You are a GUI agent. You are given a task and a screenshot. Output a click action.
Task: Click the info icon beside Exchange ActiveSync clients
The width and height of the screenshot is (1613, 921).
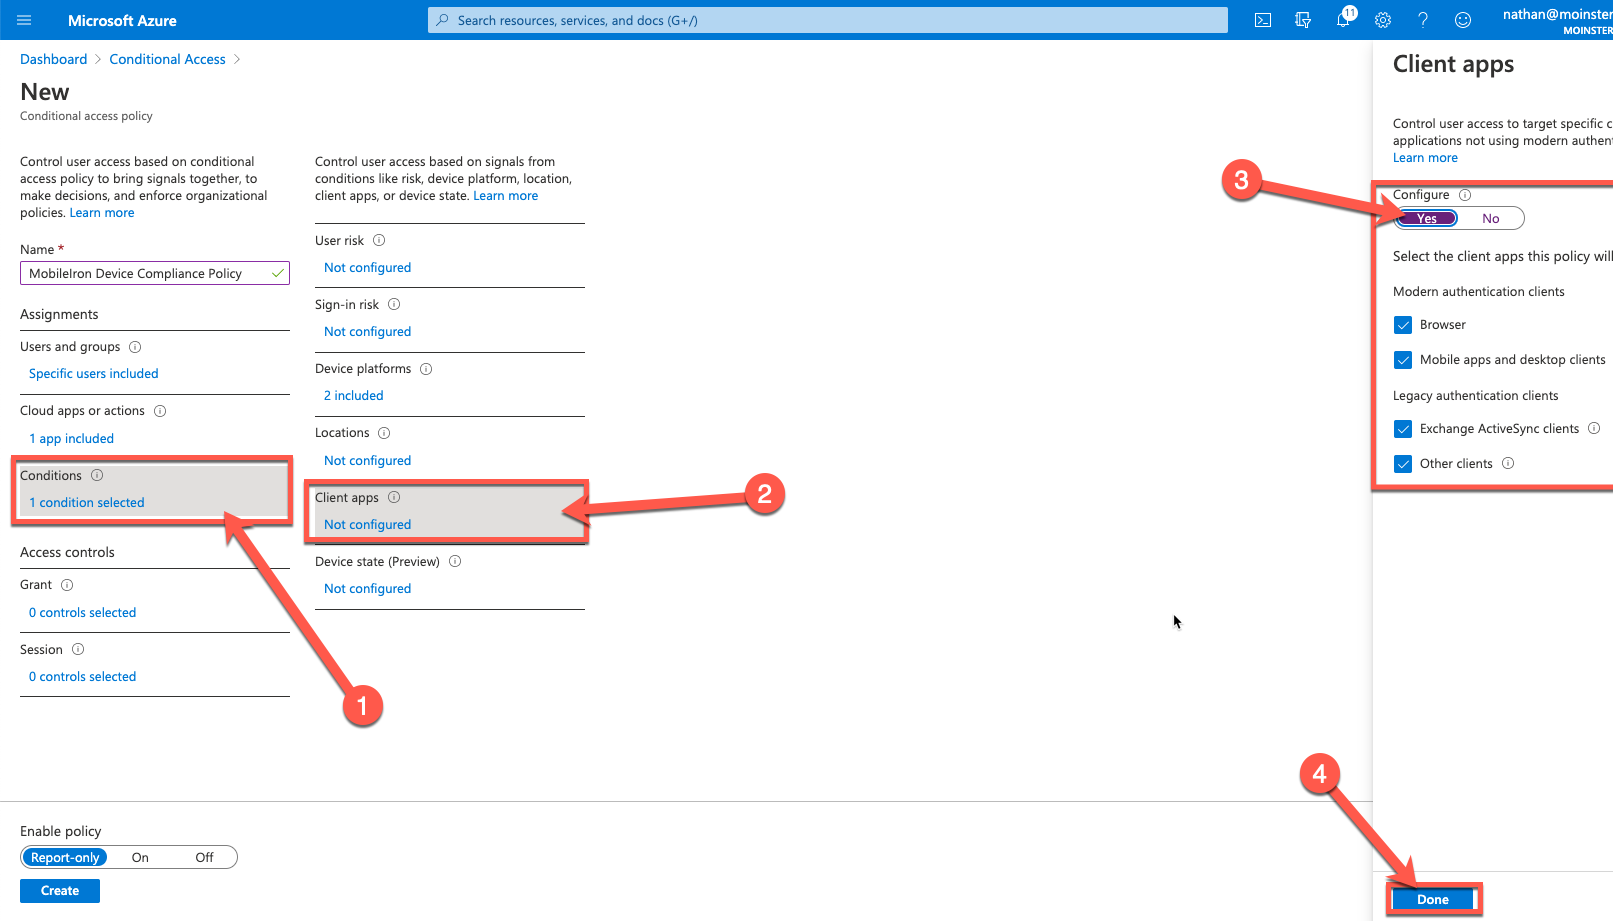click(x=1592, y=428)
